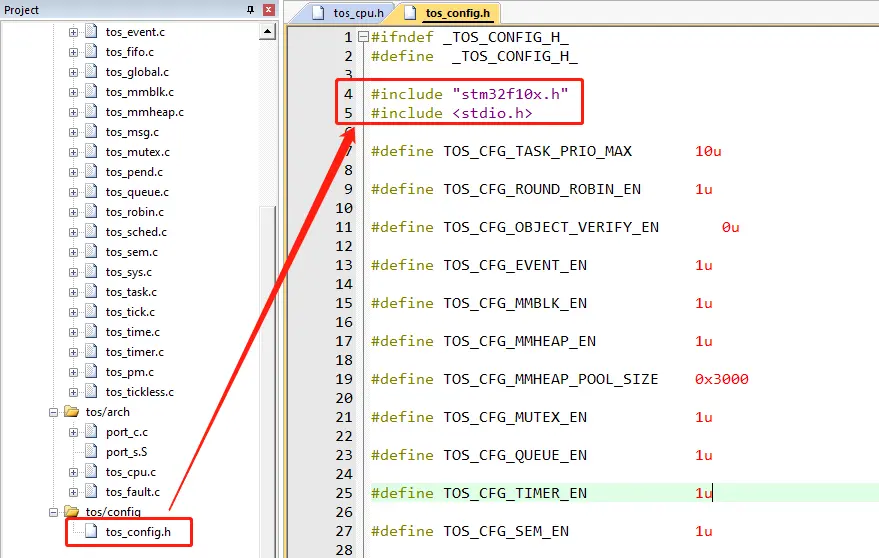Click the TOS_CFG_SEM_EN macro name

coord(506,531)
